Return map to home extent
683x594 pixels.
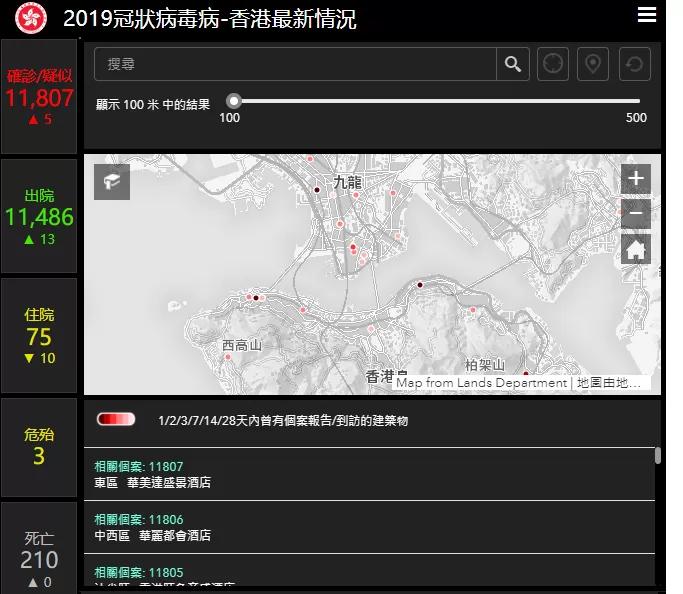(x=636, y=249)
